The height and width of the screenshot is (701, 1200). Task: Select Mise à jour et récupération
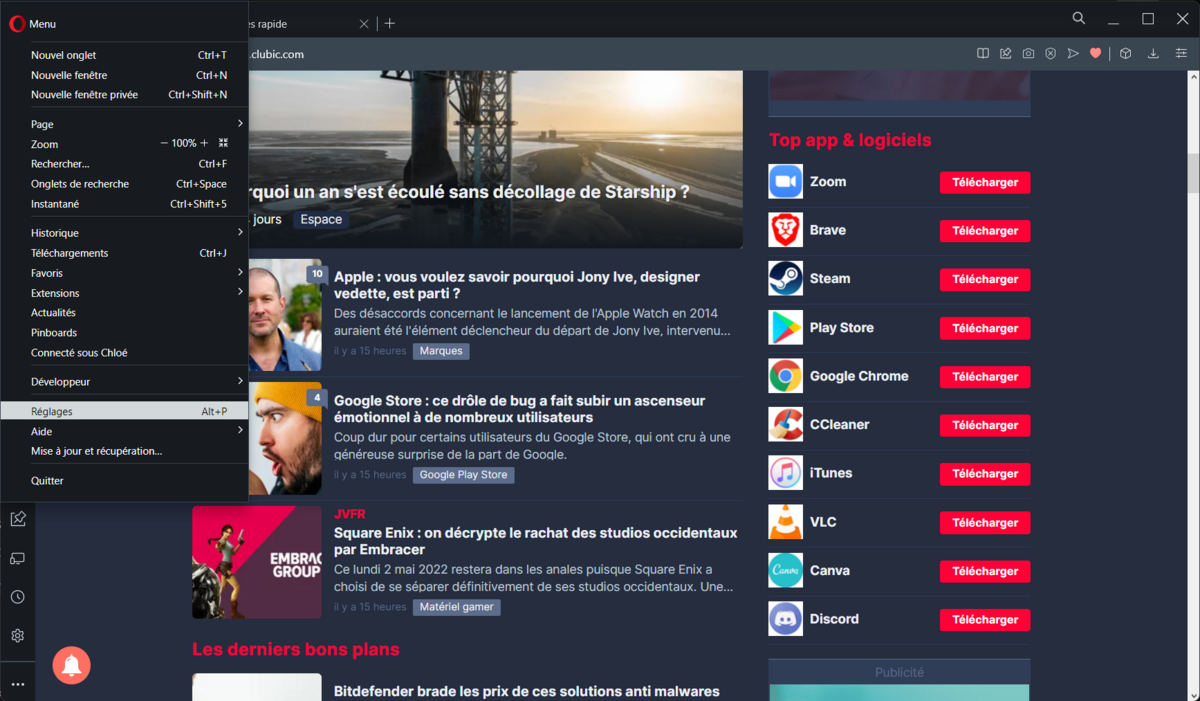(124, 451)
